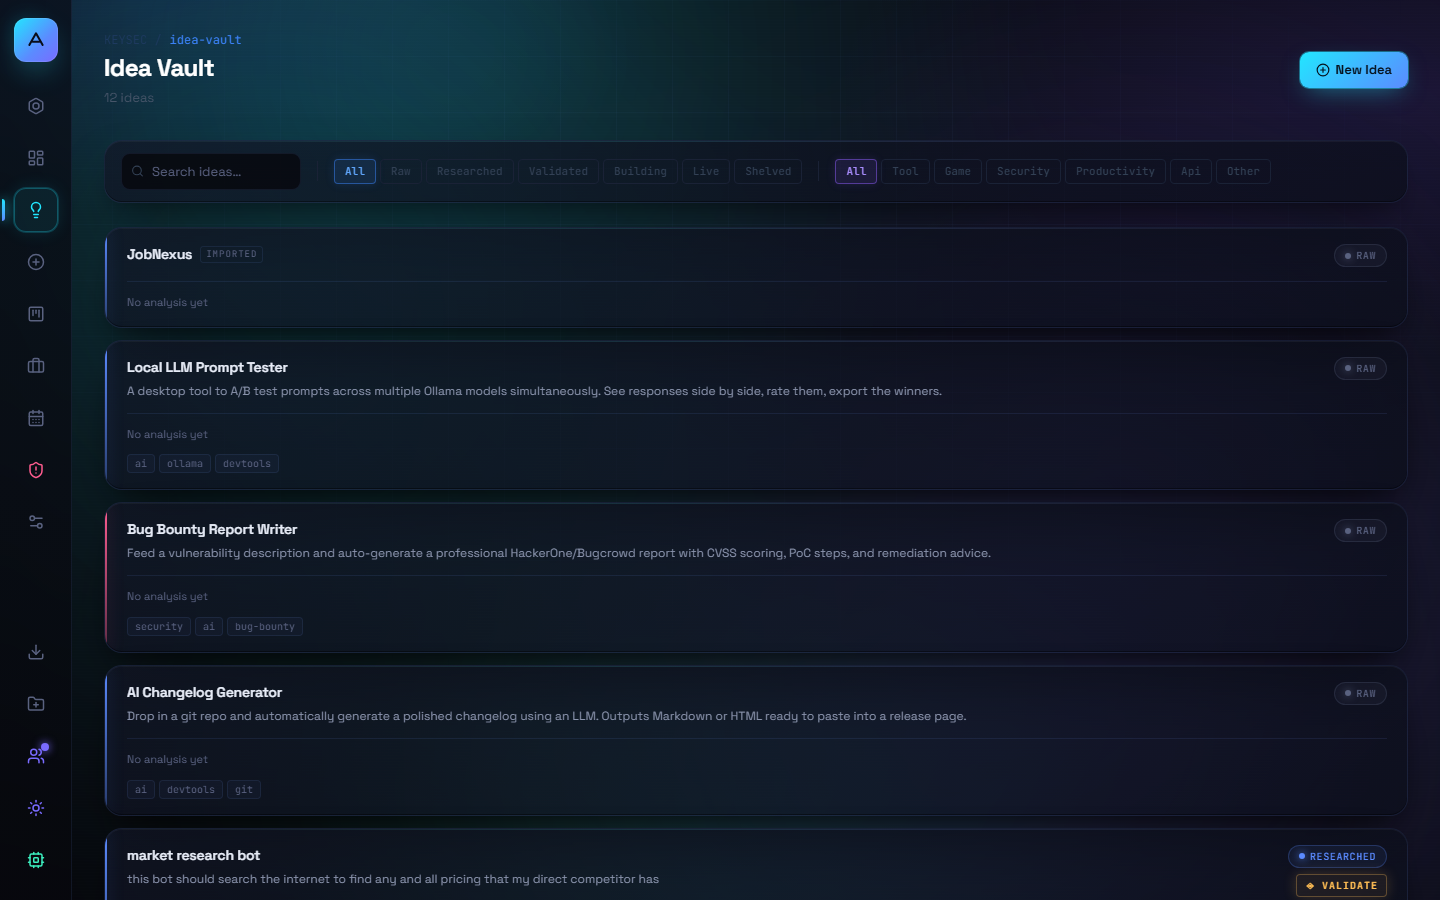1440x900 pixels.
Task: Open the hexagon icon in the sidebar
Action: click(36, 106)
